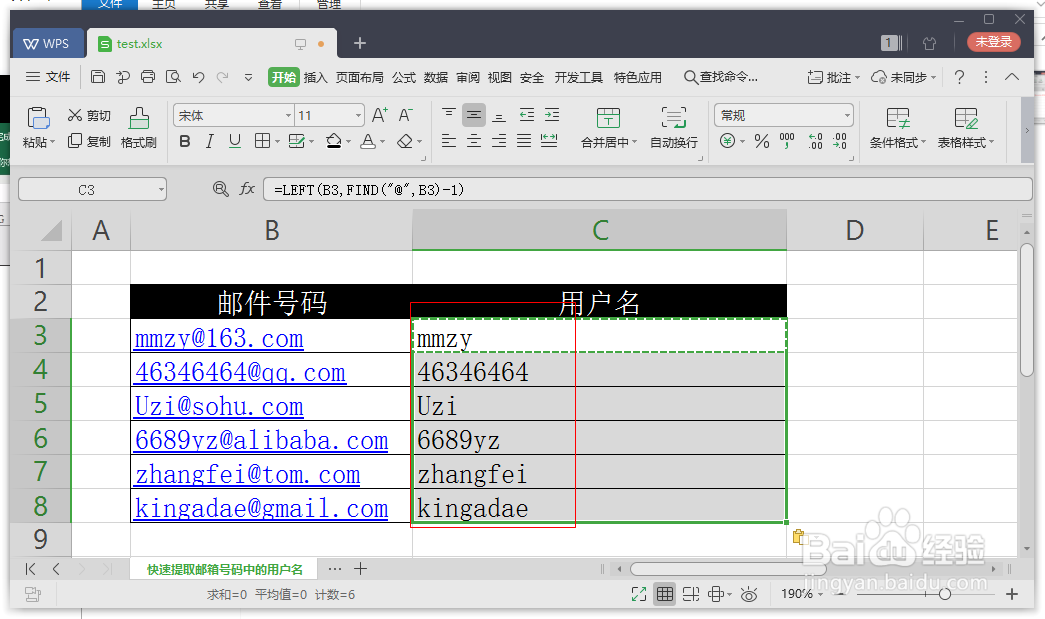This screenshot has width=1045, height=619.
Task: Click the Print icon in quick toolbar
Action: 148,77
